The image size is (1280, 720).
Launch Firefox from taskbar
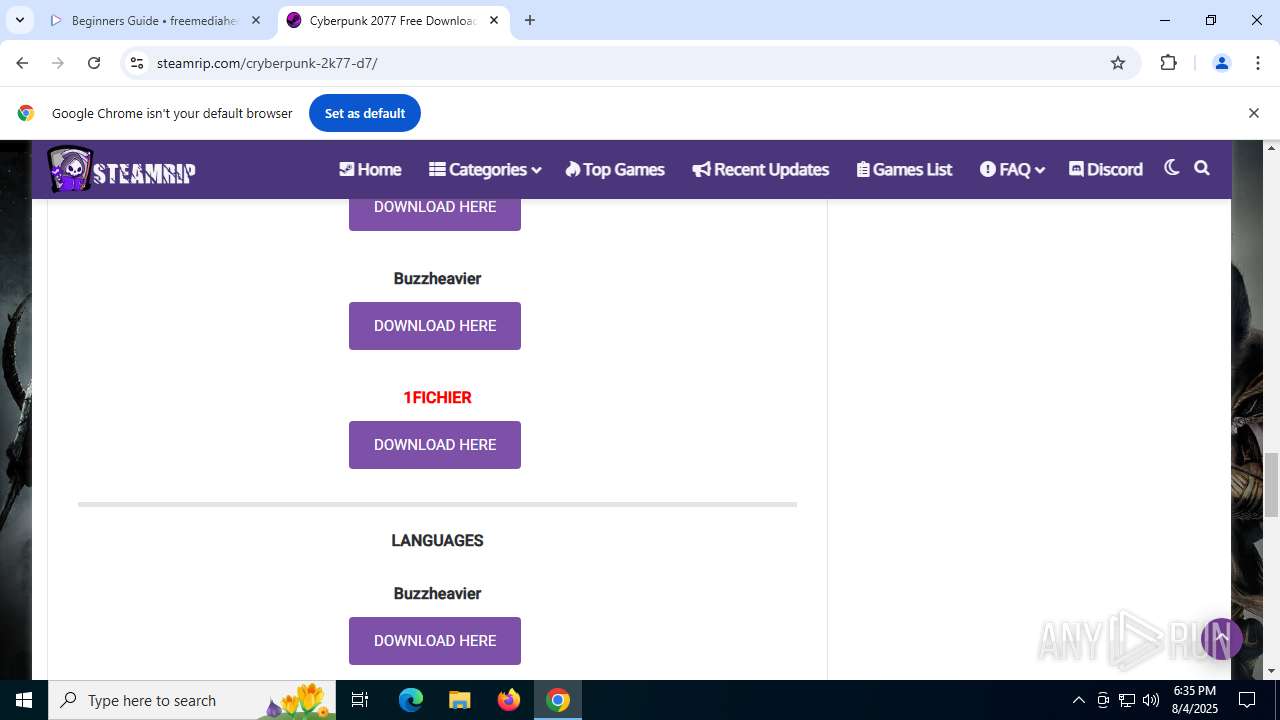point(508,700)
